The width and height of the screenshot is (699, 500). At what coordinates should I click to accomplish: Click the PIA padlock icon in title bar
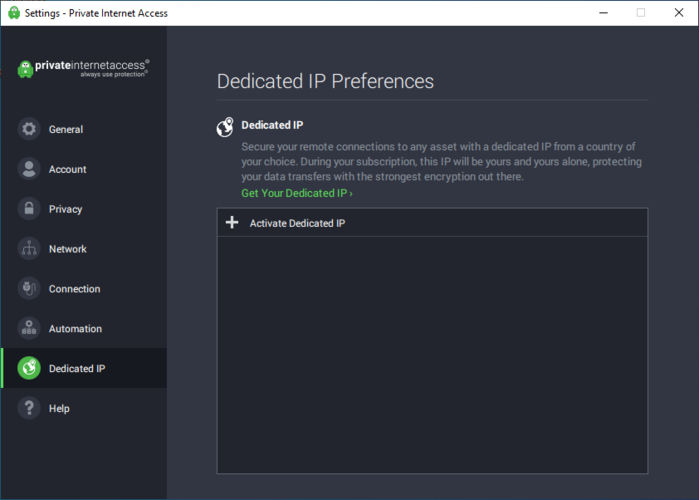(x=14, y=12)
